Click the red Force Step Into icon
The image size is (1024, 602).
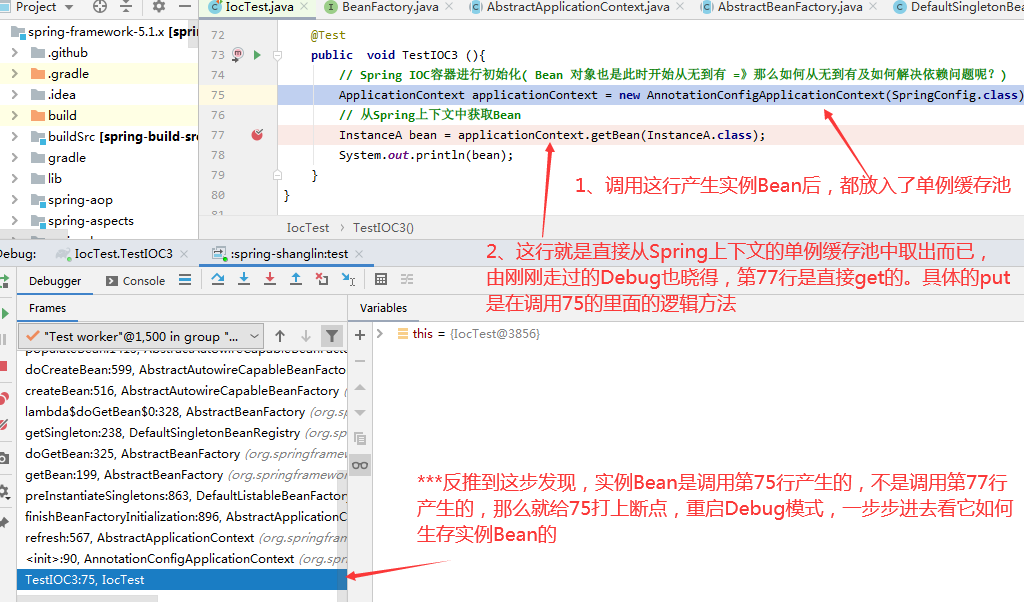(x=270, y=279)
